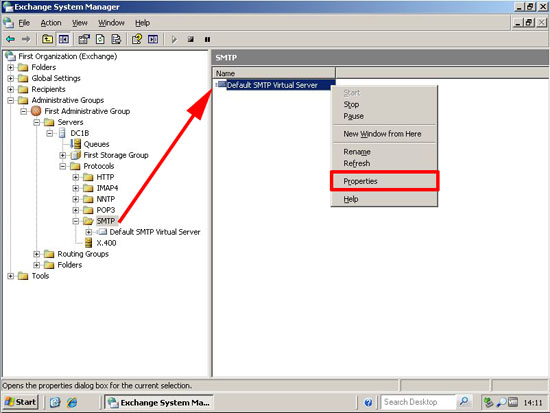
Task: Click the DC1B server icon
Action: coord(62,133)
